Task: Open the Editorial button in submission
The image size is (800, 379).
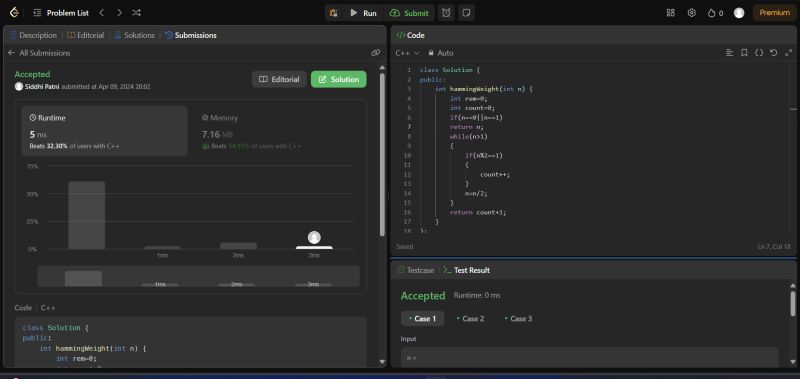Action: [279, 79]
